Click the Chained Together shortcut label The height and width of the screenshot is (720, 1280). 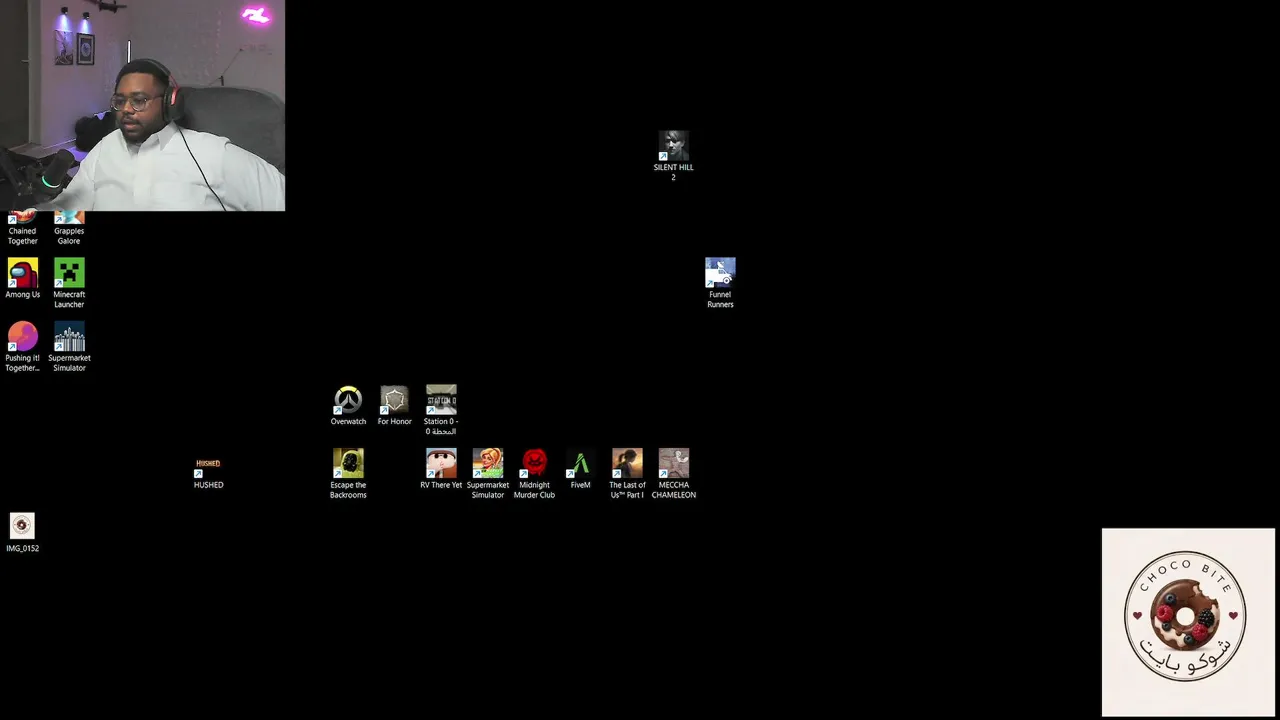pyautogui.click(x=22, y=236)
